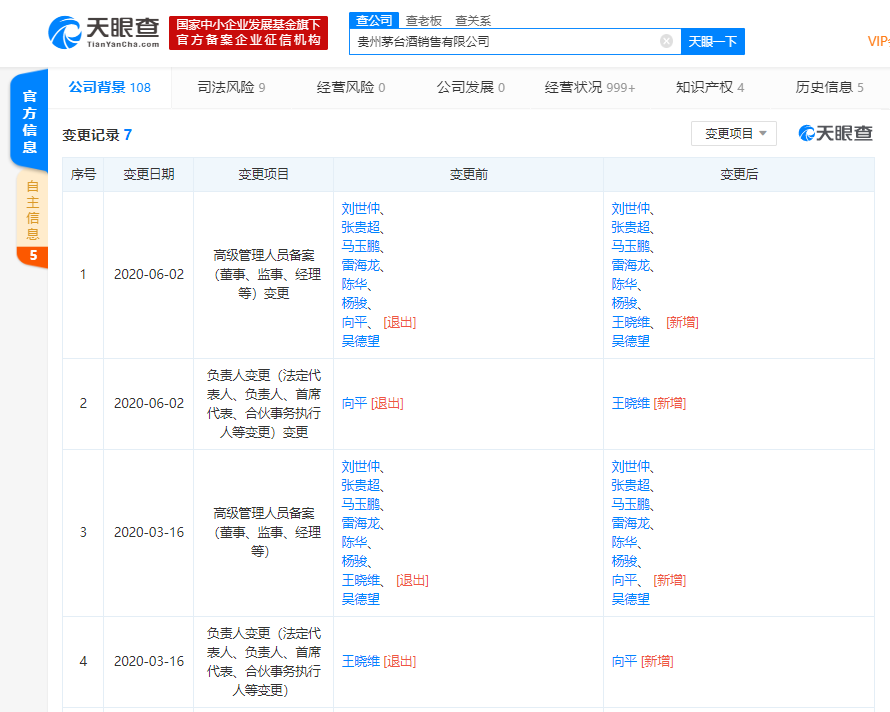Image resolution: width=890 pixels, height=712 pixels.
Task: Click the 变更日期 column header
Action: click(x=149, y=174)
